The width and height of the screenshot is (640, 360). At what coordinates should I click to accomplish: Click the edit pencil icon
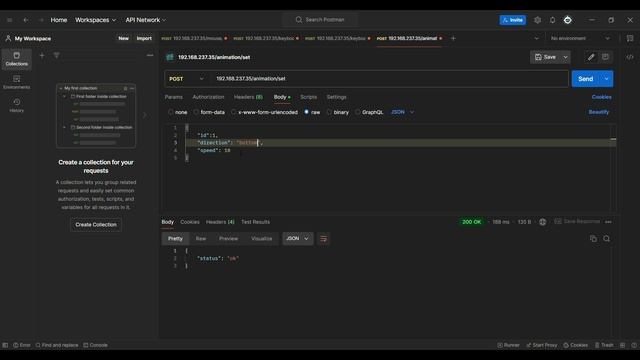591,57
